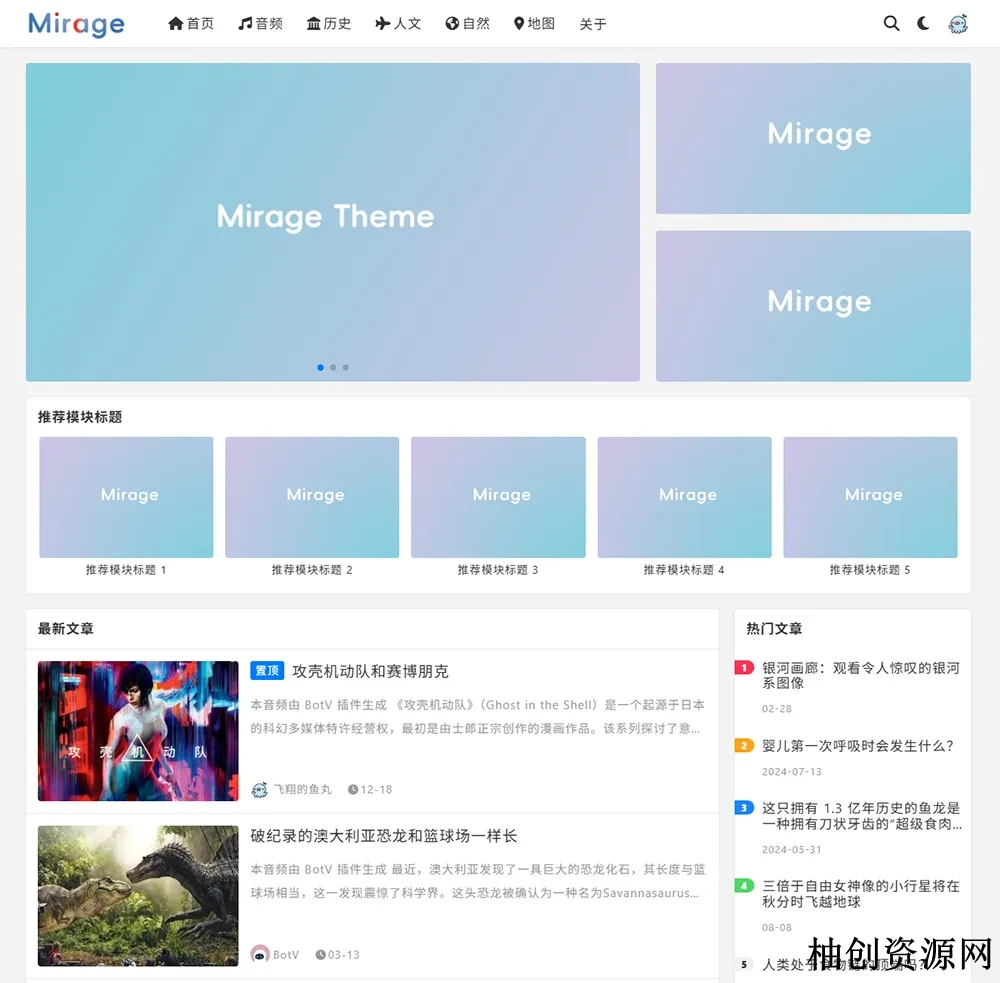Go to 首页 home menu item
1000x983 pixels.
pyautogui.click(x=191, y=23)
